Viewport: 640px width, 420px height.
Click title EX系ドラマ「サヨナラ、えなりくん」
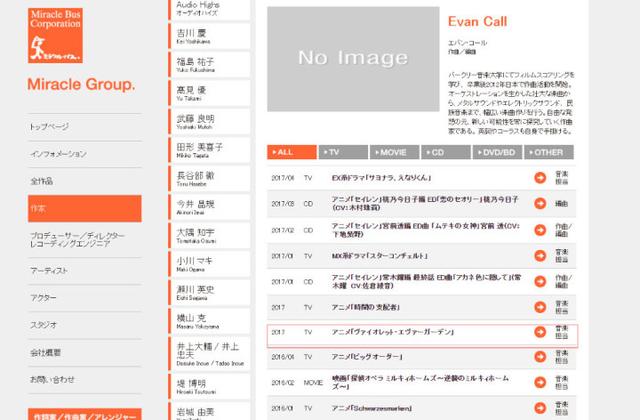[381, 178]
